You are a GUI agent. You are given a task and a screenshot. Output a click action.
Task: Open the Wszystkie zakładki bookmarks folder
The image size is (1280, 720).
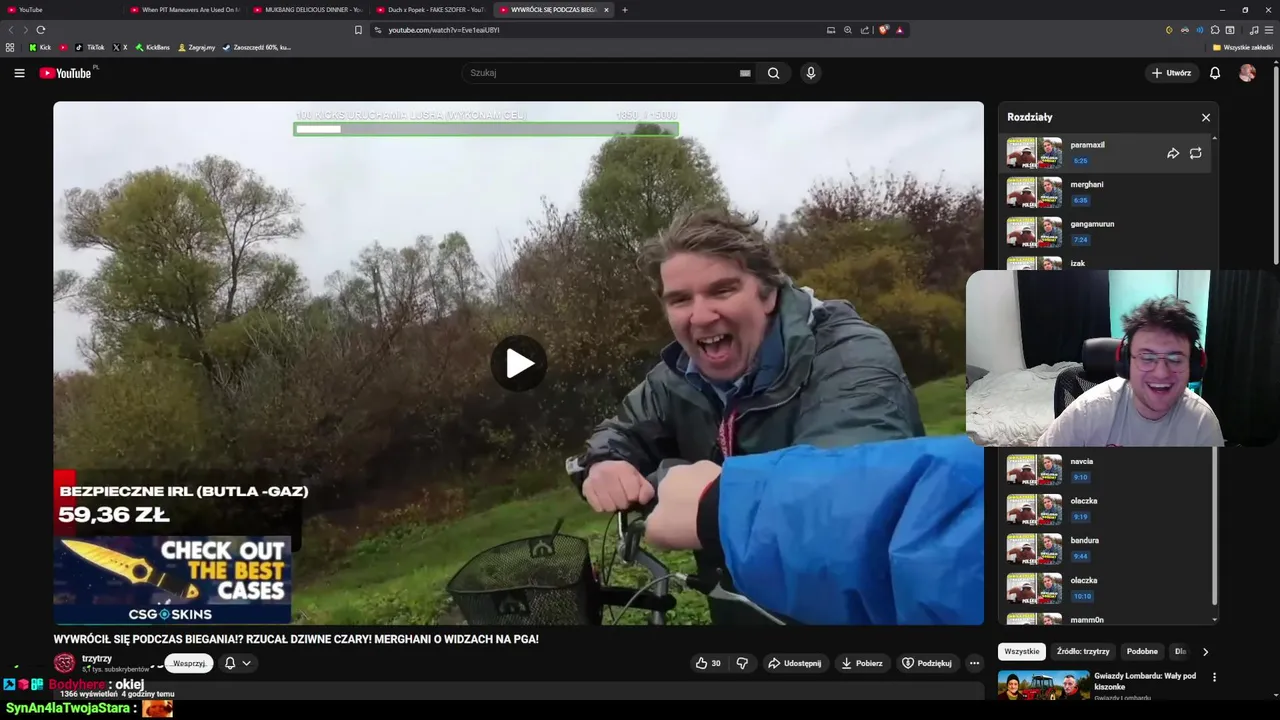[x=1243, y=47]
